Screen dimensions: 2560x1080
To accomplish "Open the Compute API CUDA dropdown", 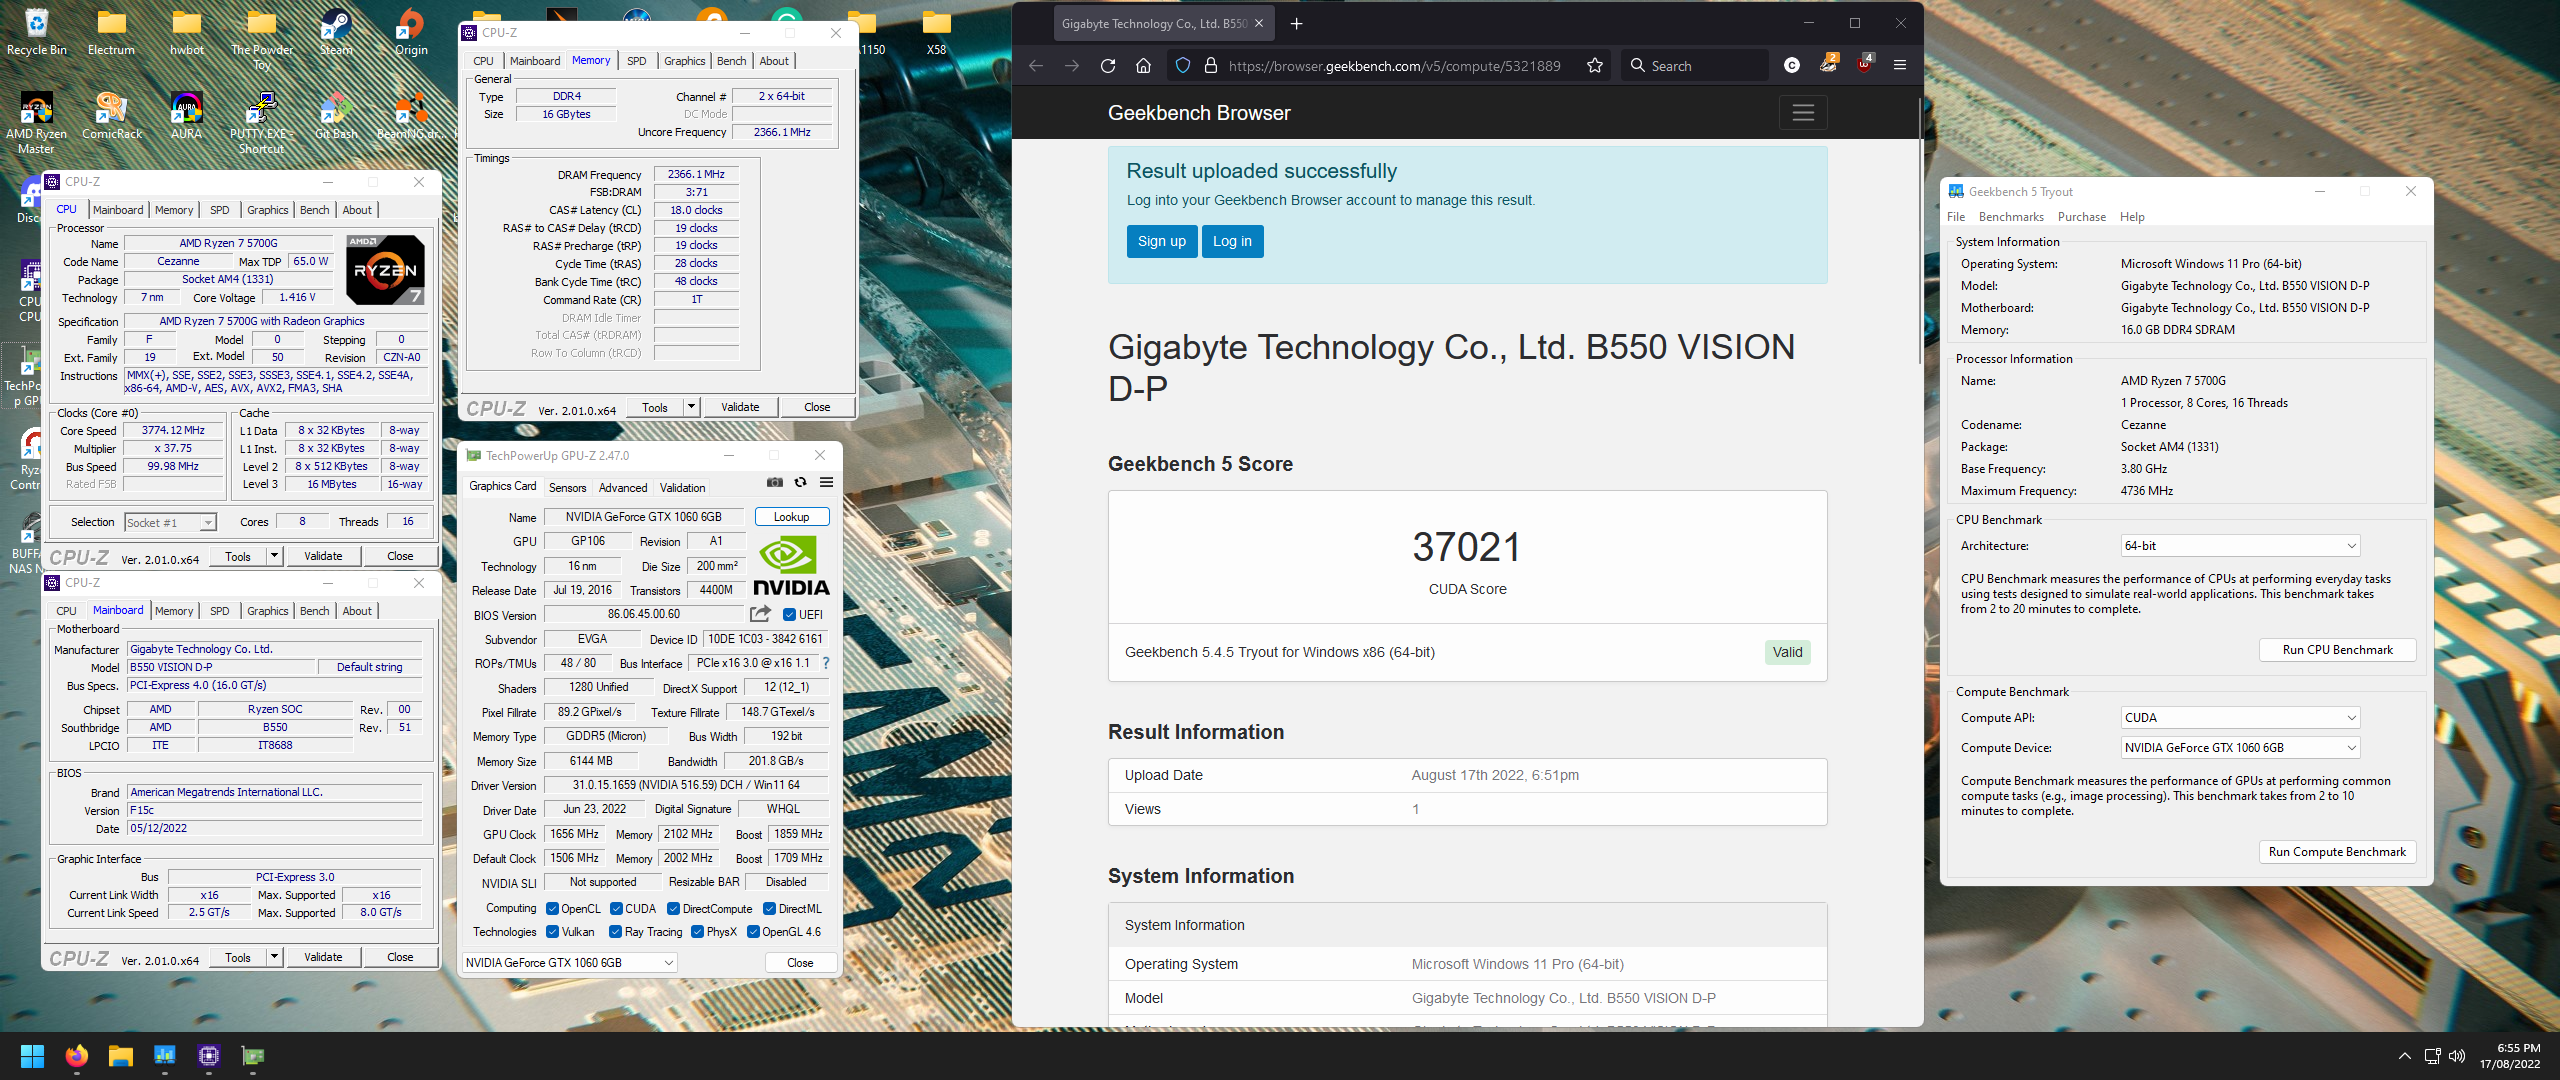I will pos(2240,718).
